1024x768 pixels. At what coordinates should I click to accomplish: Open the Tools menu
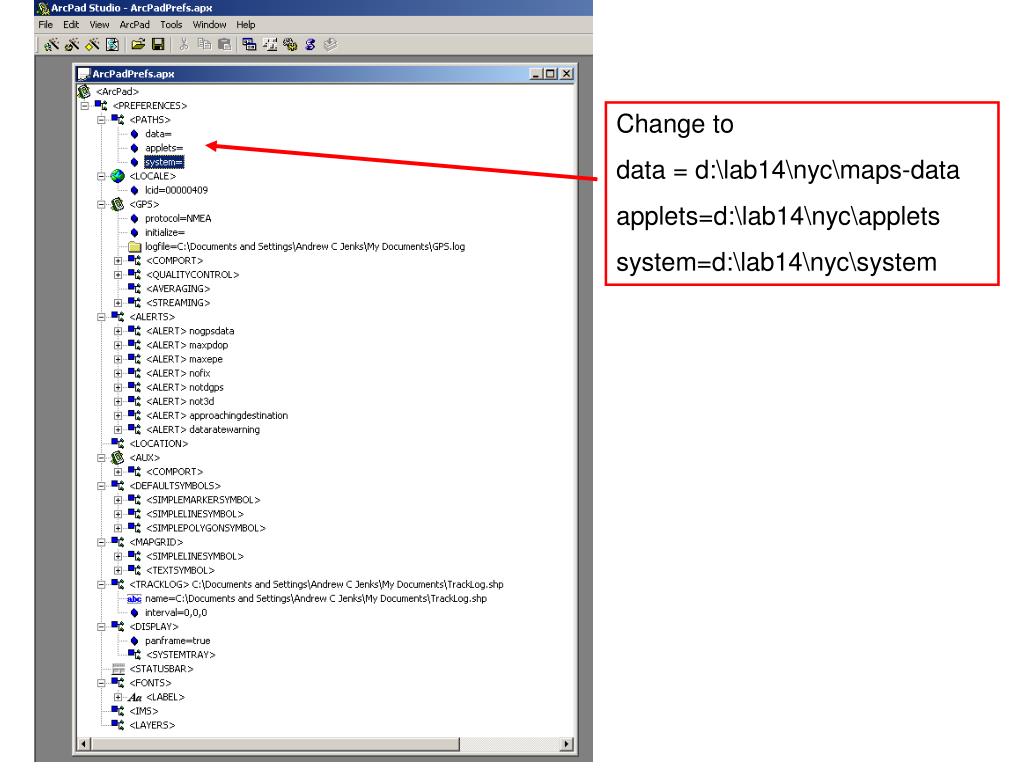(x=171, y=25)
